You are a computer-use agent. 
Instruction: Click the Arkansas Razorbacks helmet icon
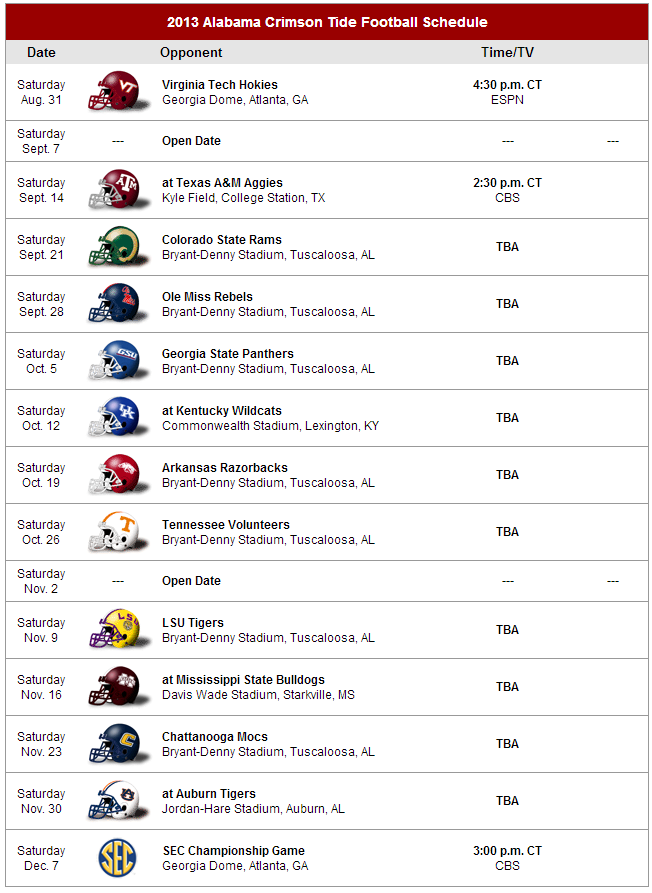pos(117,474)
